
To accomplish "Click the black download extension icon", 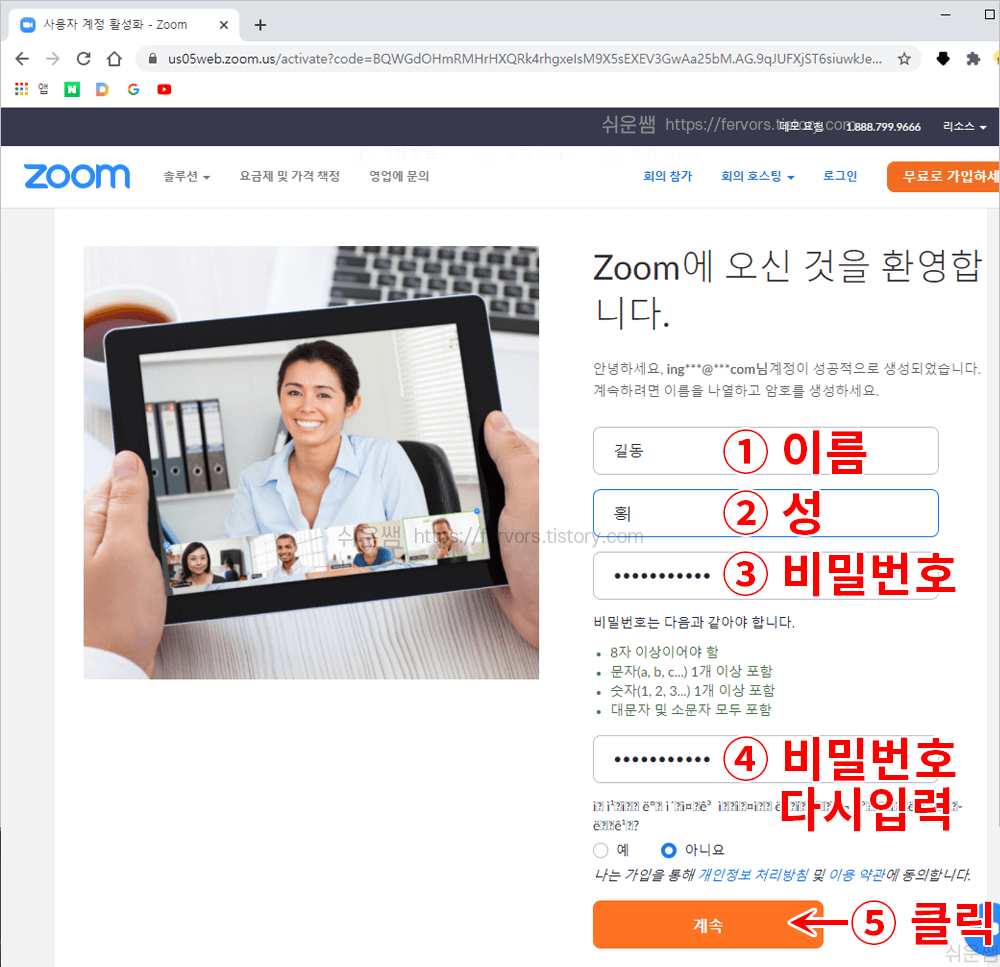I will point(943,59).
